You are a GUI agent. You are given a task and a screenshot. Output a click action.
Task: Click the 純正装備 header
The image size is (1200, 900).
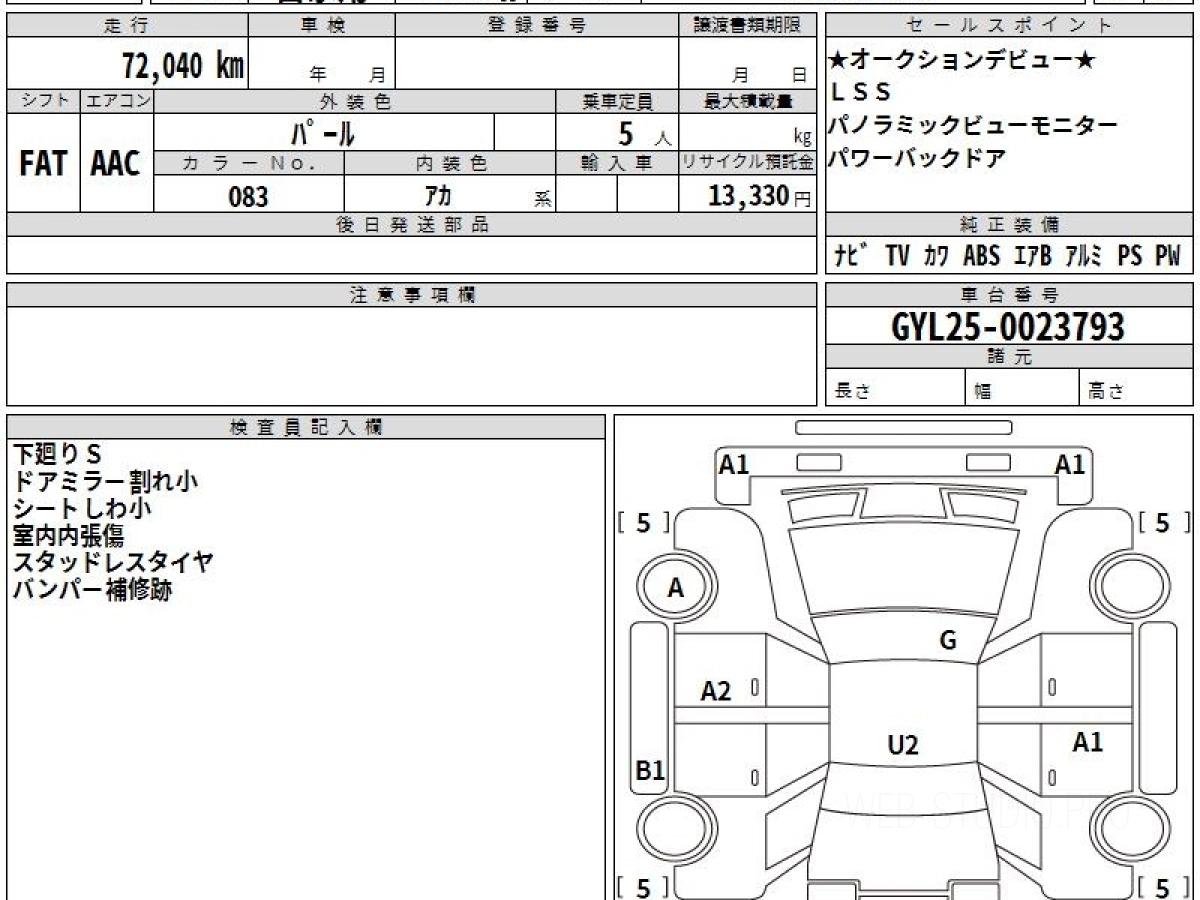coord(1009,225)
